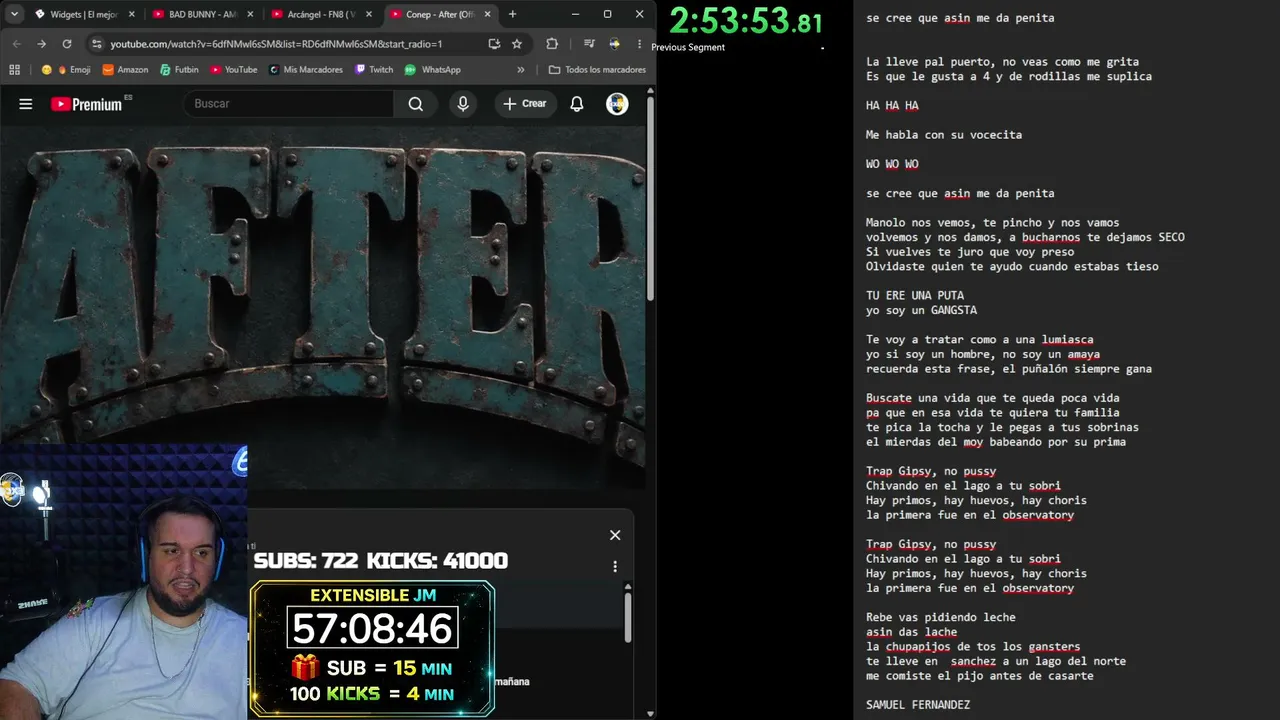Open YouTube notifications bell
The height and width of the screenshot is (720, 1280).
(577, 104)
